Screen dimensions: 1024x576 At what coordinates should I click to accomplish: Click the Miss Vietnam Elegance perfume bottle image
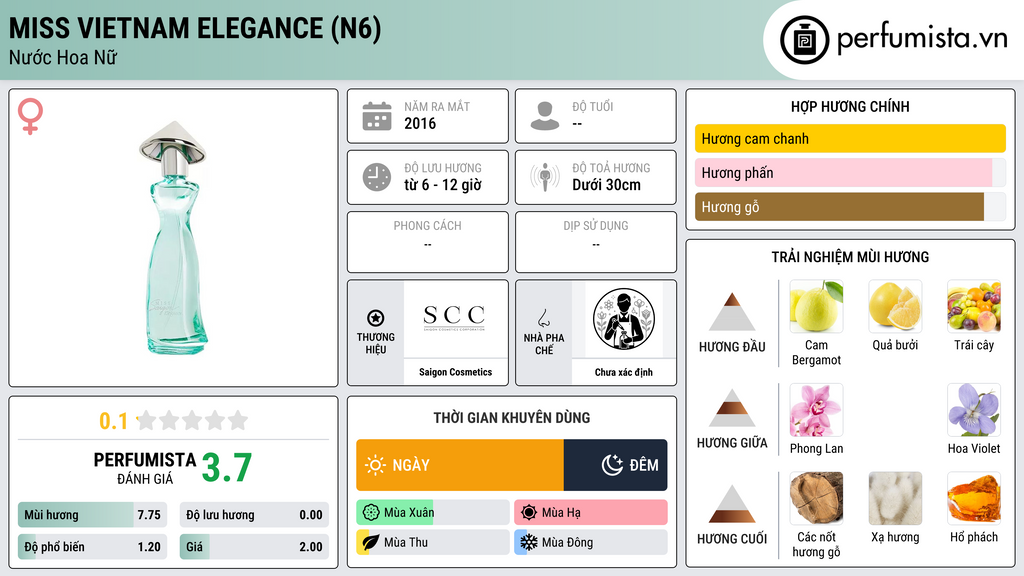click(172, 238)
